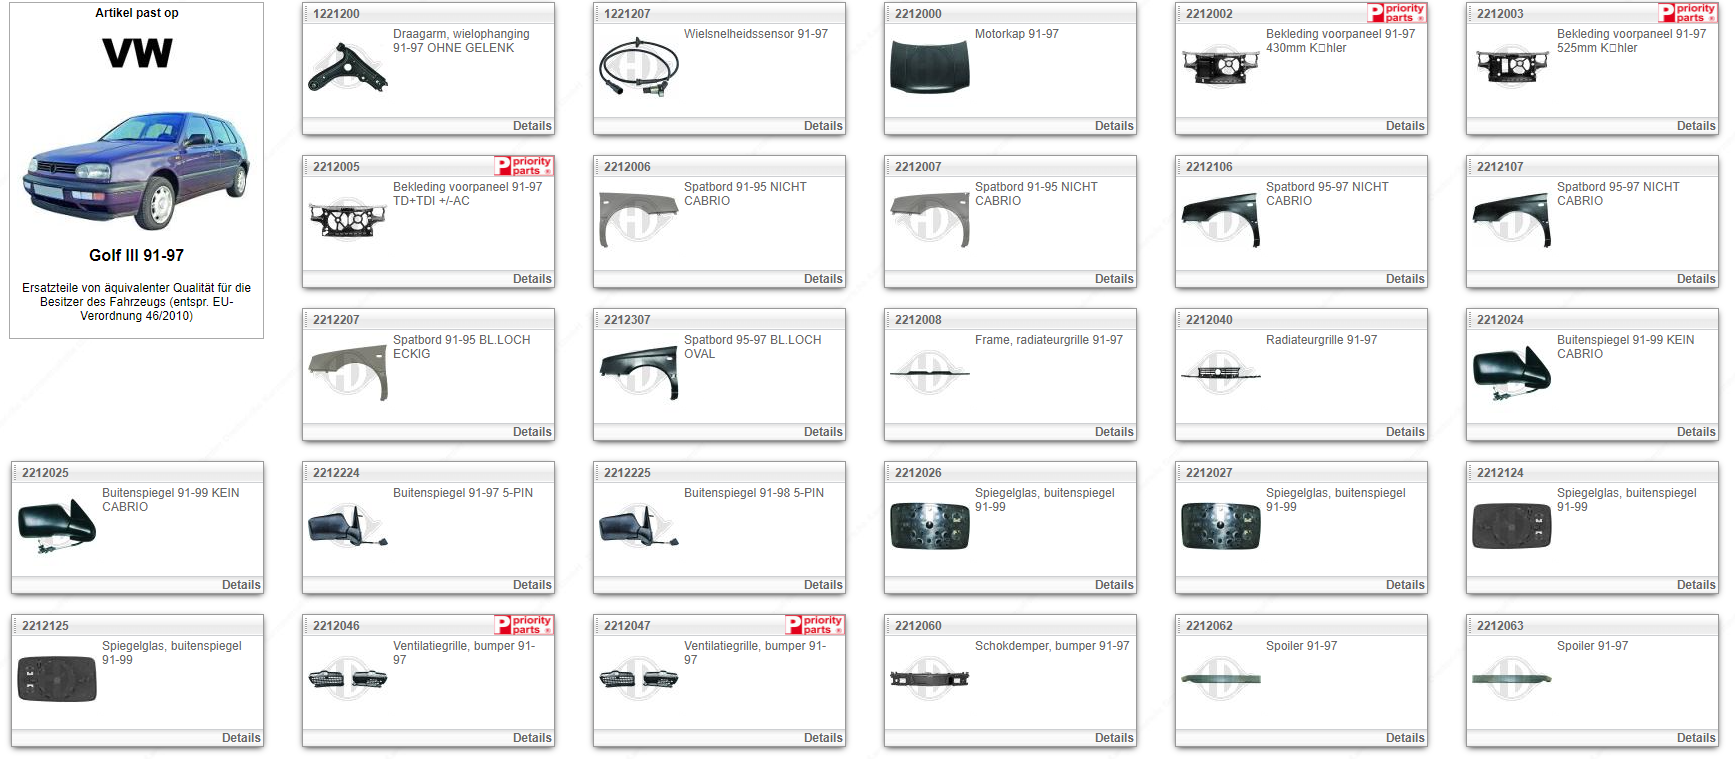
Task: Click the mirror image for part 2212024
Action: tap(1511, 373)
